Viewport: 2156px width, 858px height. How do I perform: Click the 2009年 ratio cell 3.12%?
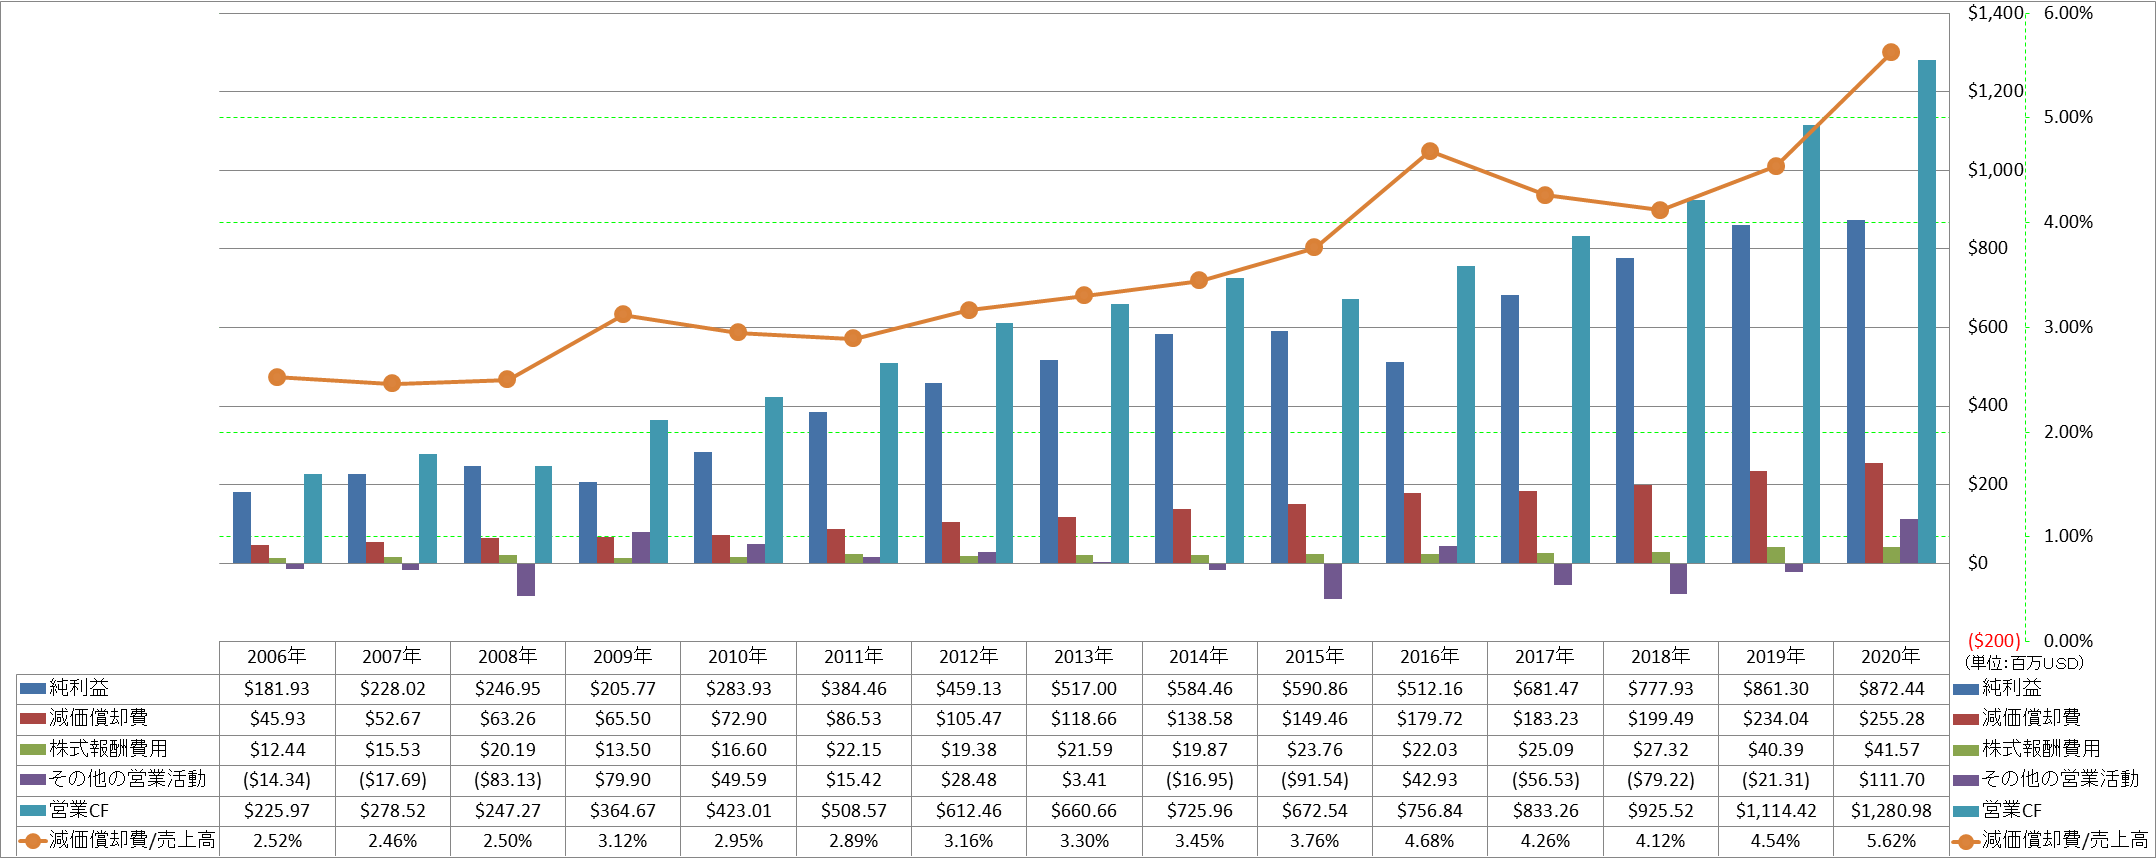click(623, 842)
